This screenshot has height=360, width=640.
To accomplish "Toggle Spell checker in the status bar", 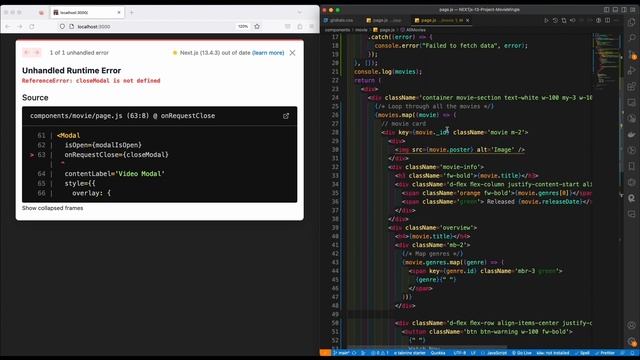I will pos(582,353).
